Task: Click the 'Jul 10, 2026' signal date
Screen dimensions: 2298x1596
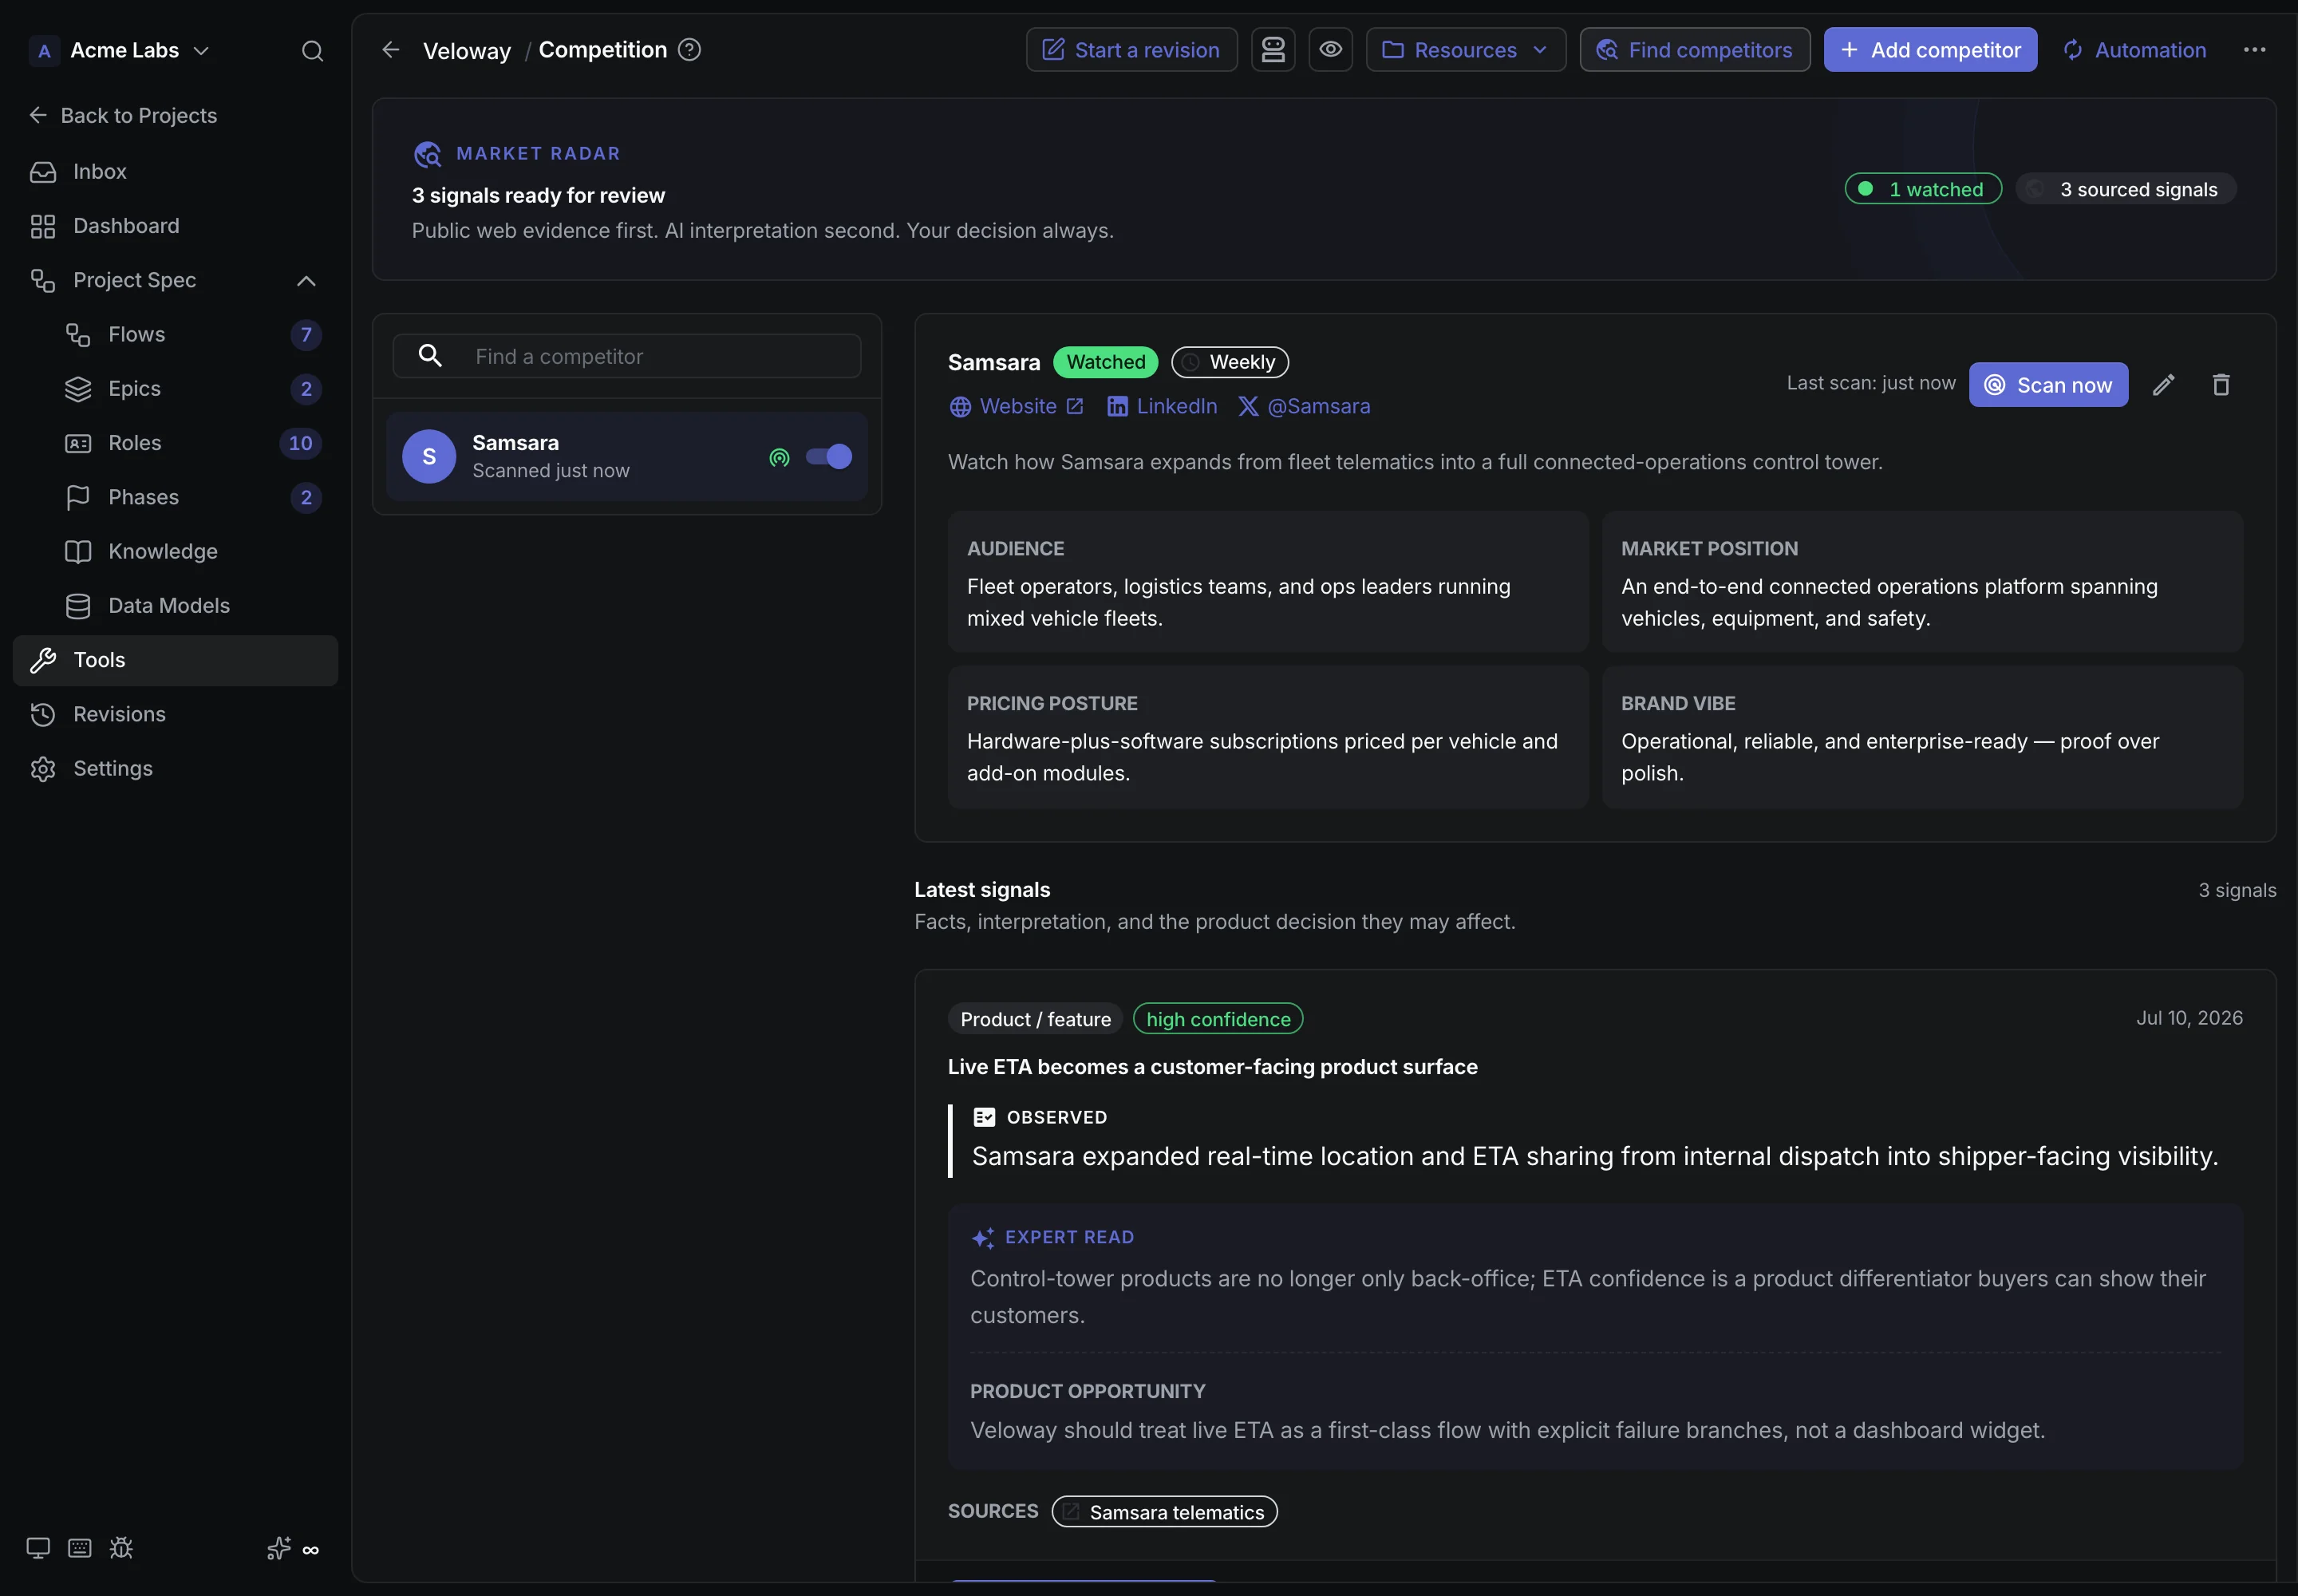Action: (x=2189, y=1018)
